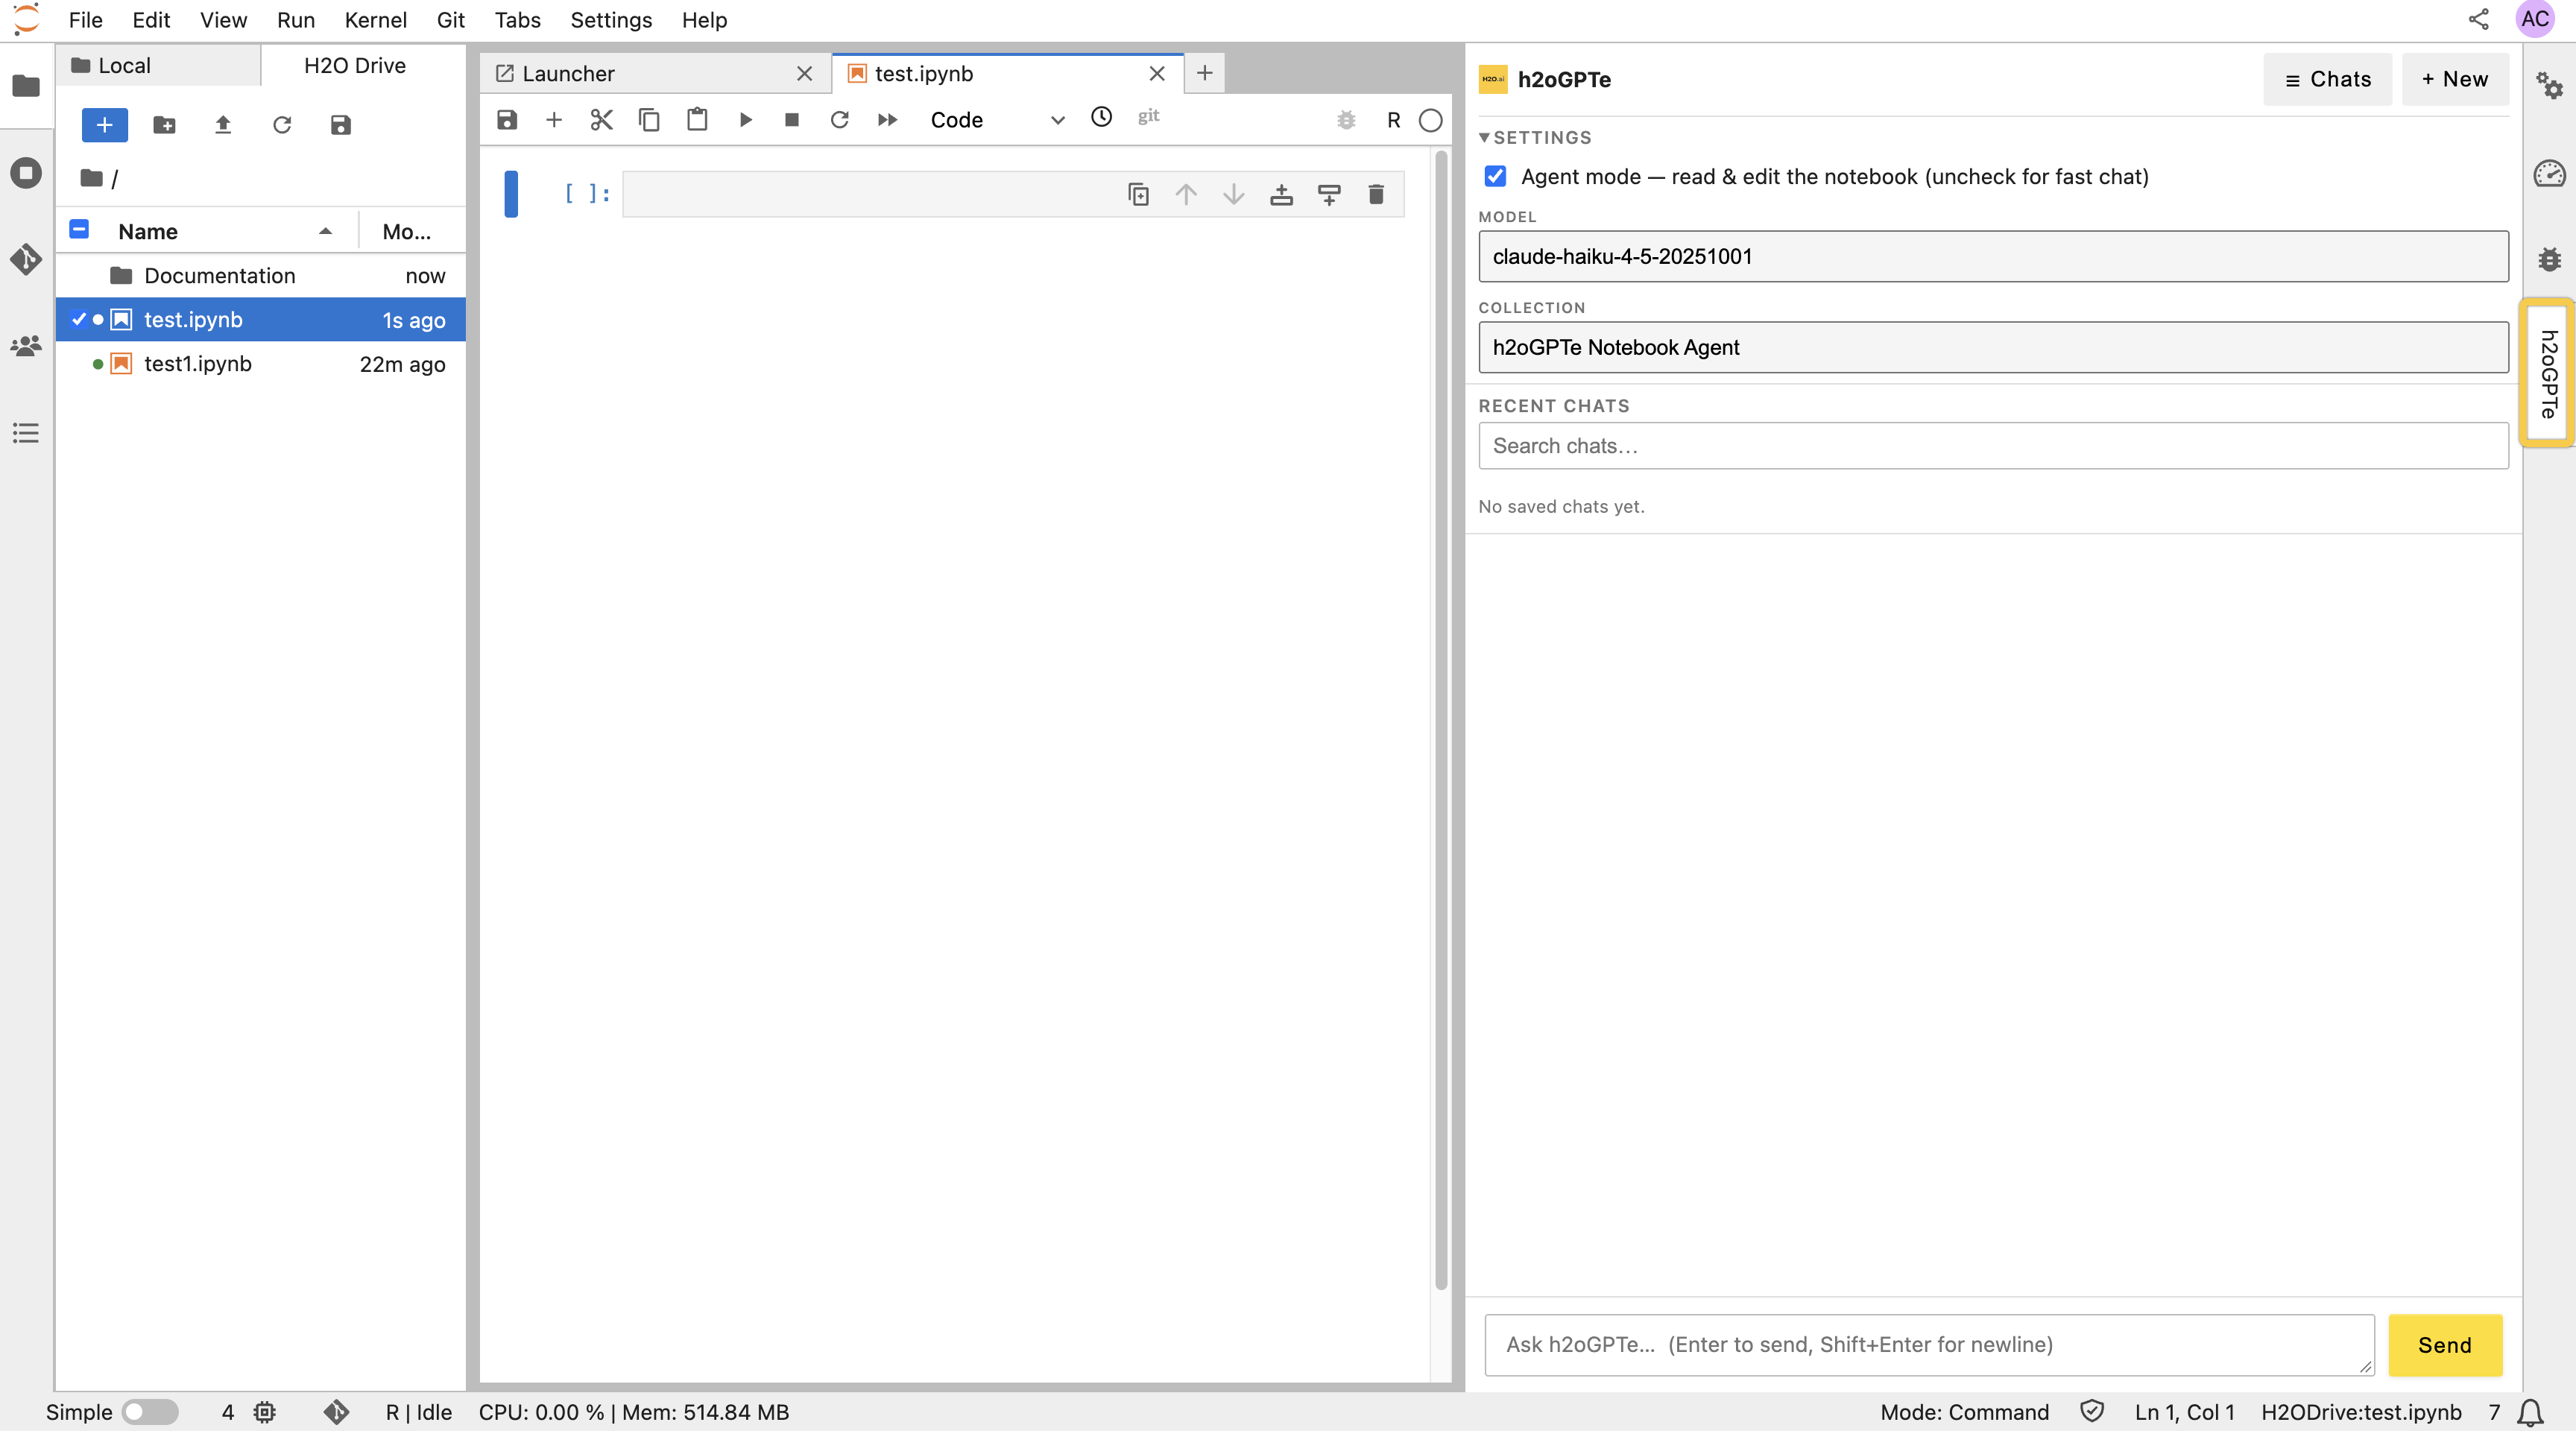This screenshot has width=2576, height=1431.
Task: Start a new chat with + New
Action: click(x=2455, y=79)
